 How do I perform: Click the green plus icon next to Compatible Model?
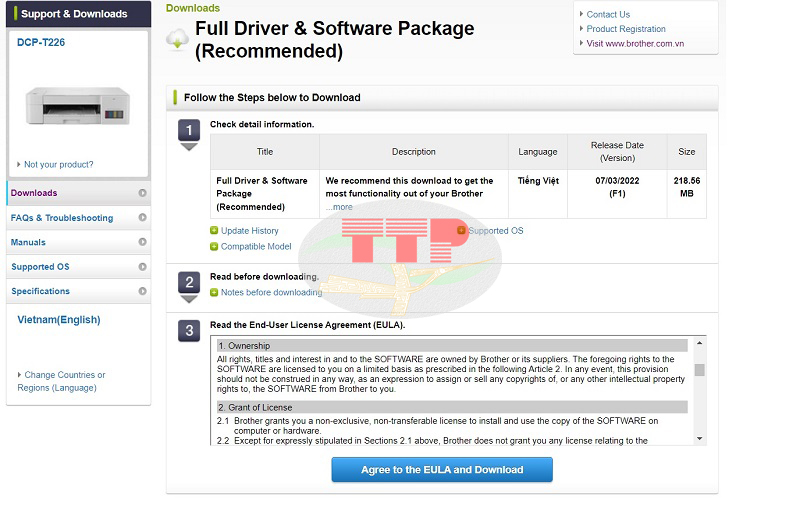pyautogui.click(x=214, y=246)
